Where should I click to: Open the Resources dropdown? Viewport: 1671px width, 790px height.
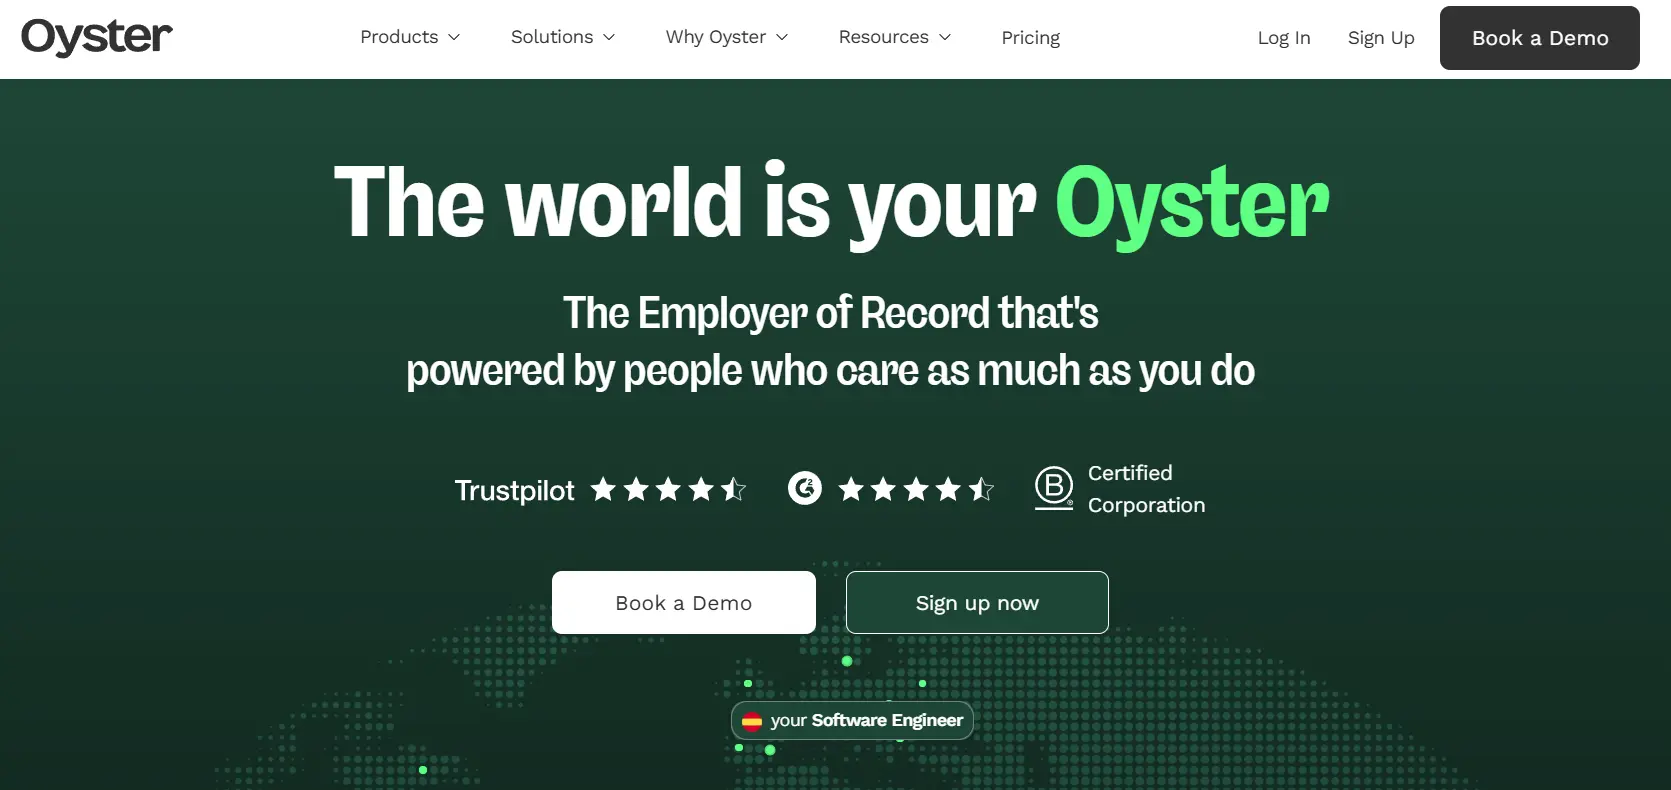tap(895, 37)
